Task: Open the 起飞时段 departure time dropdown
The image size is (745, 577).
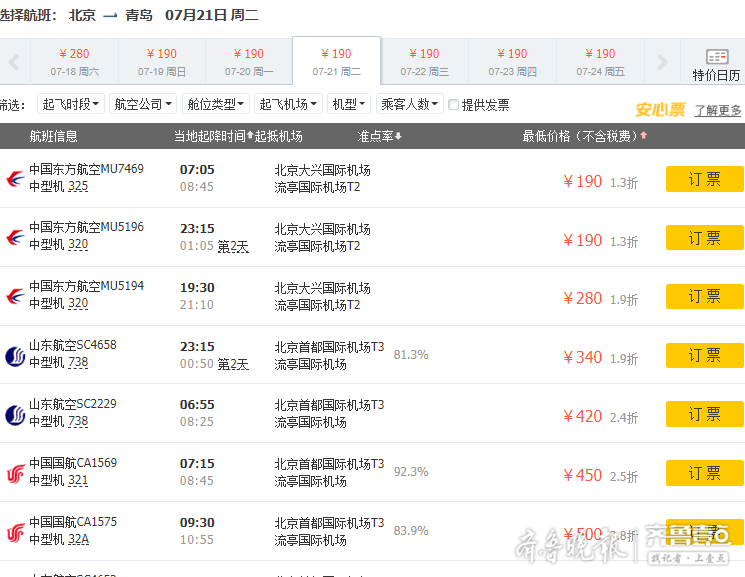Action: (x=71, y=104)
